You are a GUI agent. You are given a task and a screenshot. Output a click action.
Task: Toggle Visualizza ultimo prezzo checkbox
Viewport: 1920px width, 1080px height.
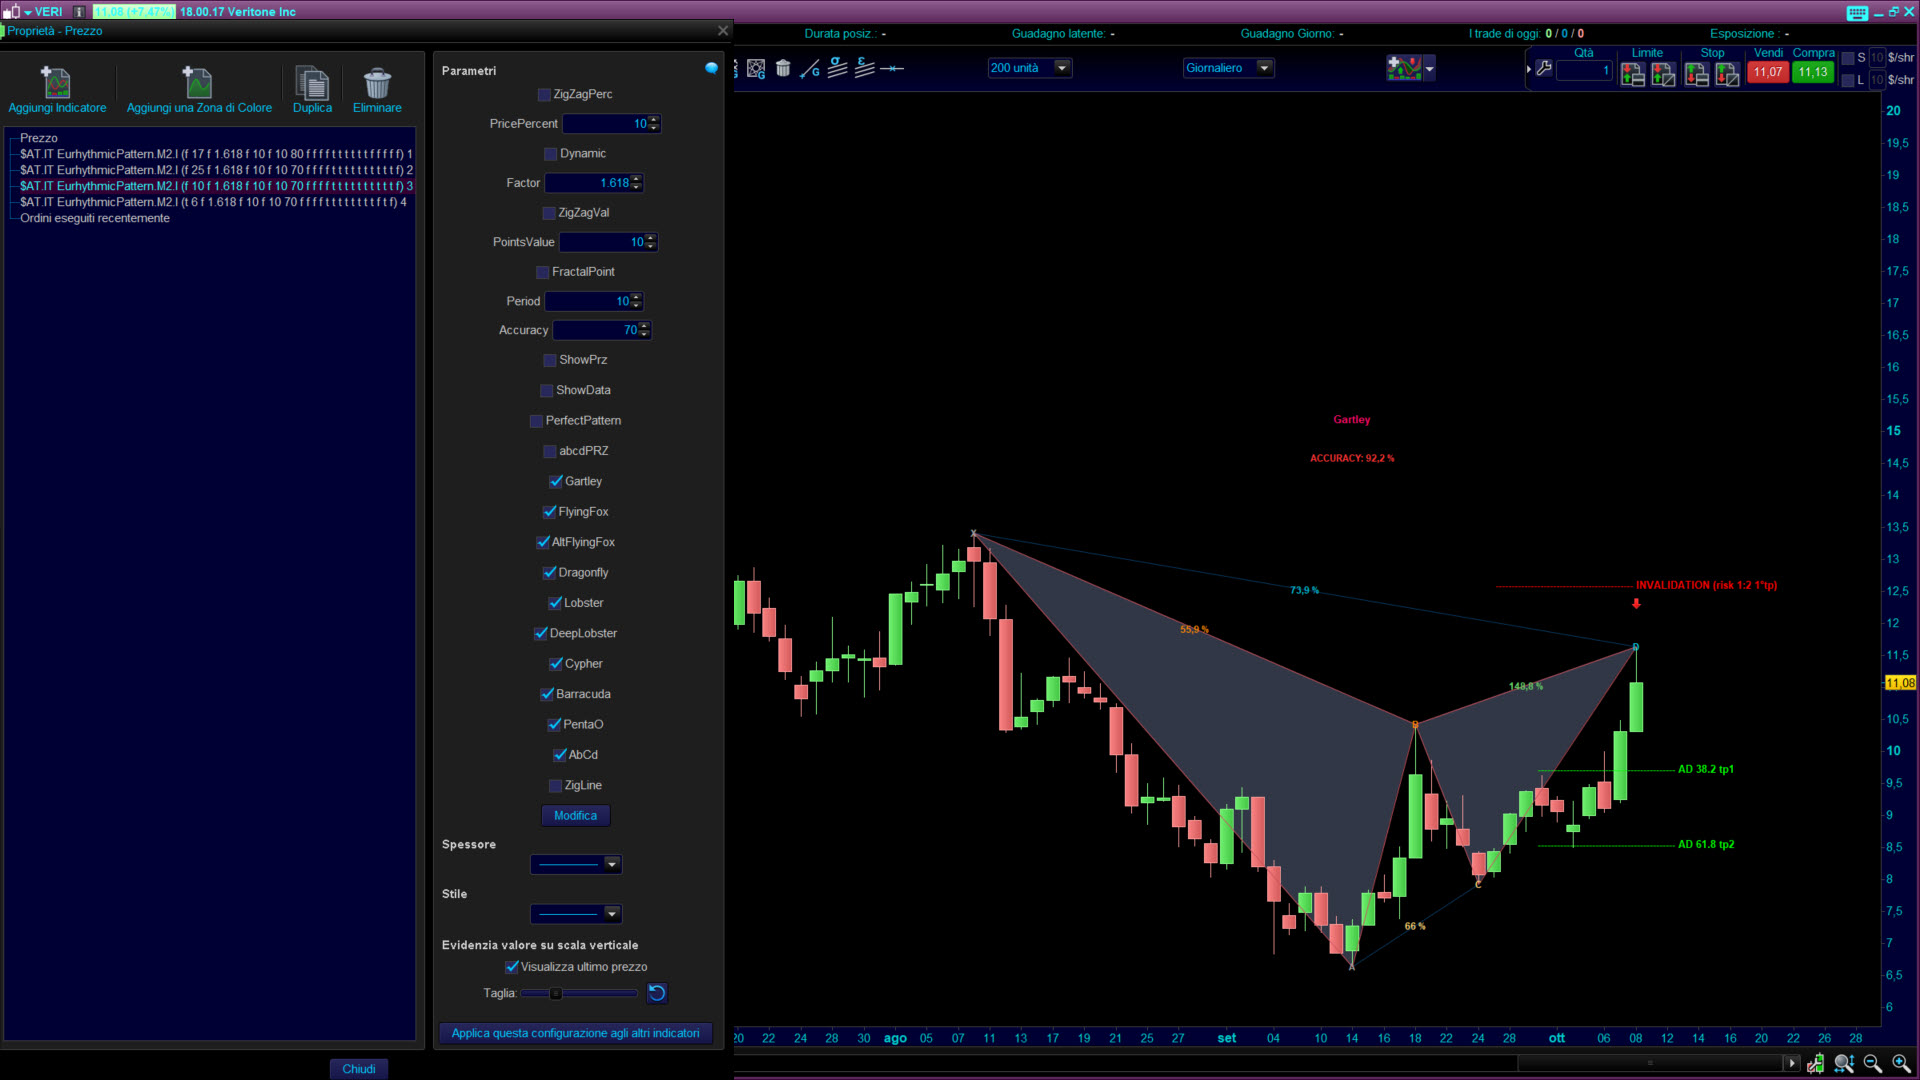(x=512, y=967)
